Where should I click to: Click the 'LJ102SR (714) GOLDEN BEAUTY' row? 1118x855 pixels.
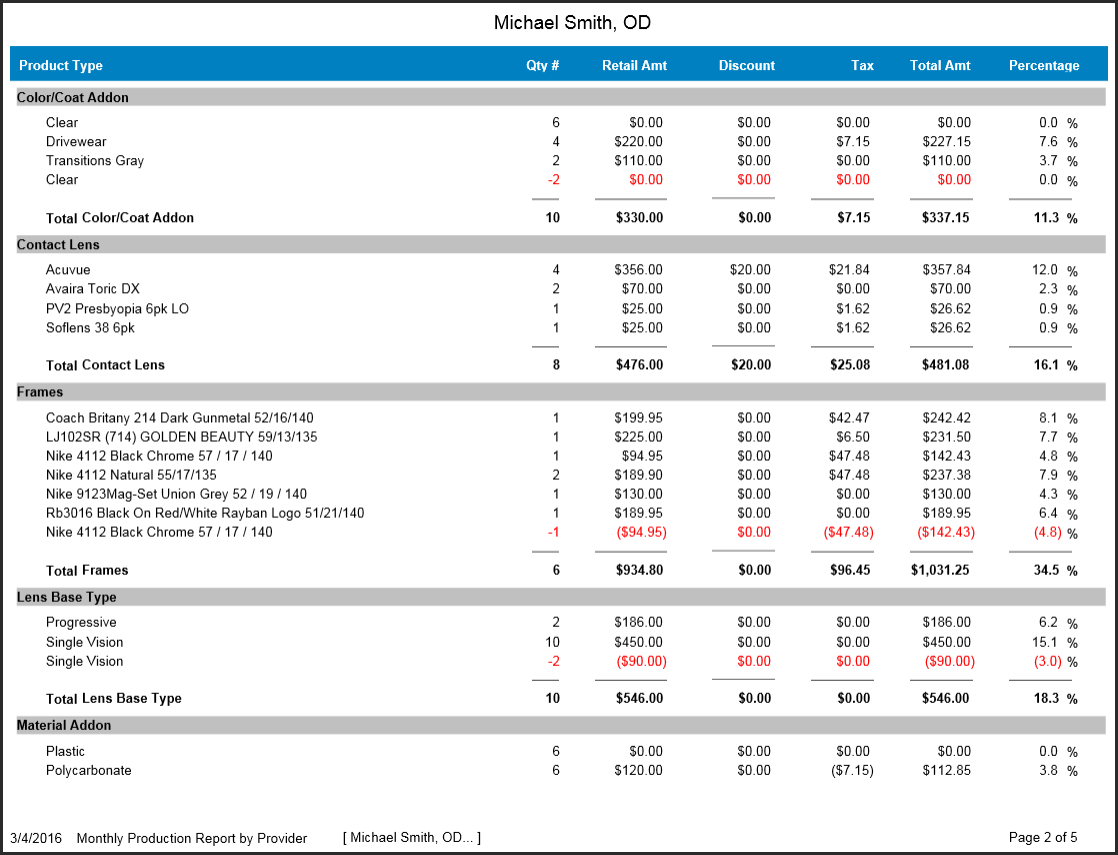182,438
